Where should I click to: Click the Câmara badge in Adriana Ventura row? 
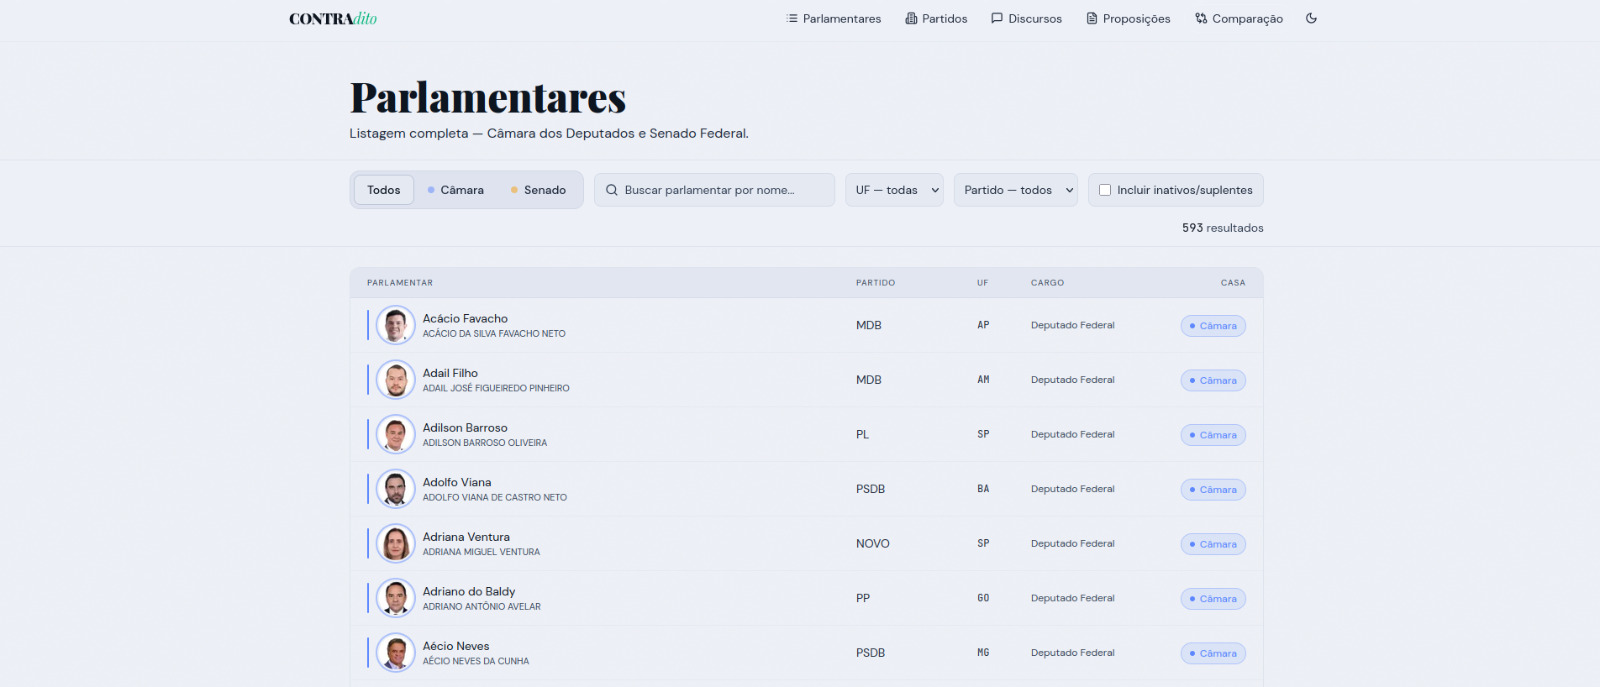point(1213,544)
